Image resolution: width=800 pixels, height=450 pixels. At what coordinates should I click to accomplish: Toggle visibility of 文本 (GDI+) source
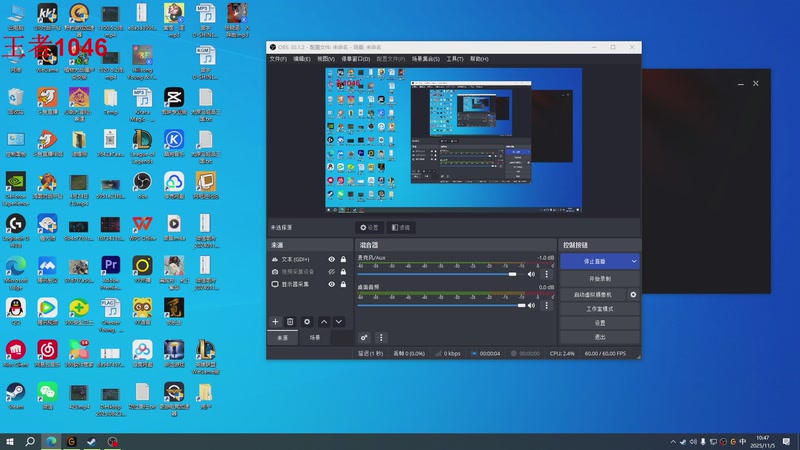coord(332,259)
